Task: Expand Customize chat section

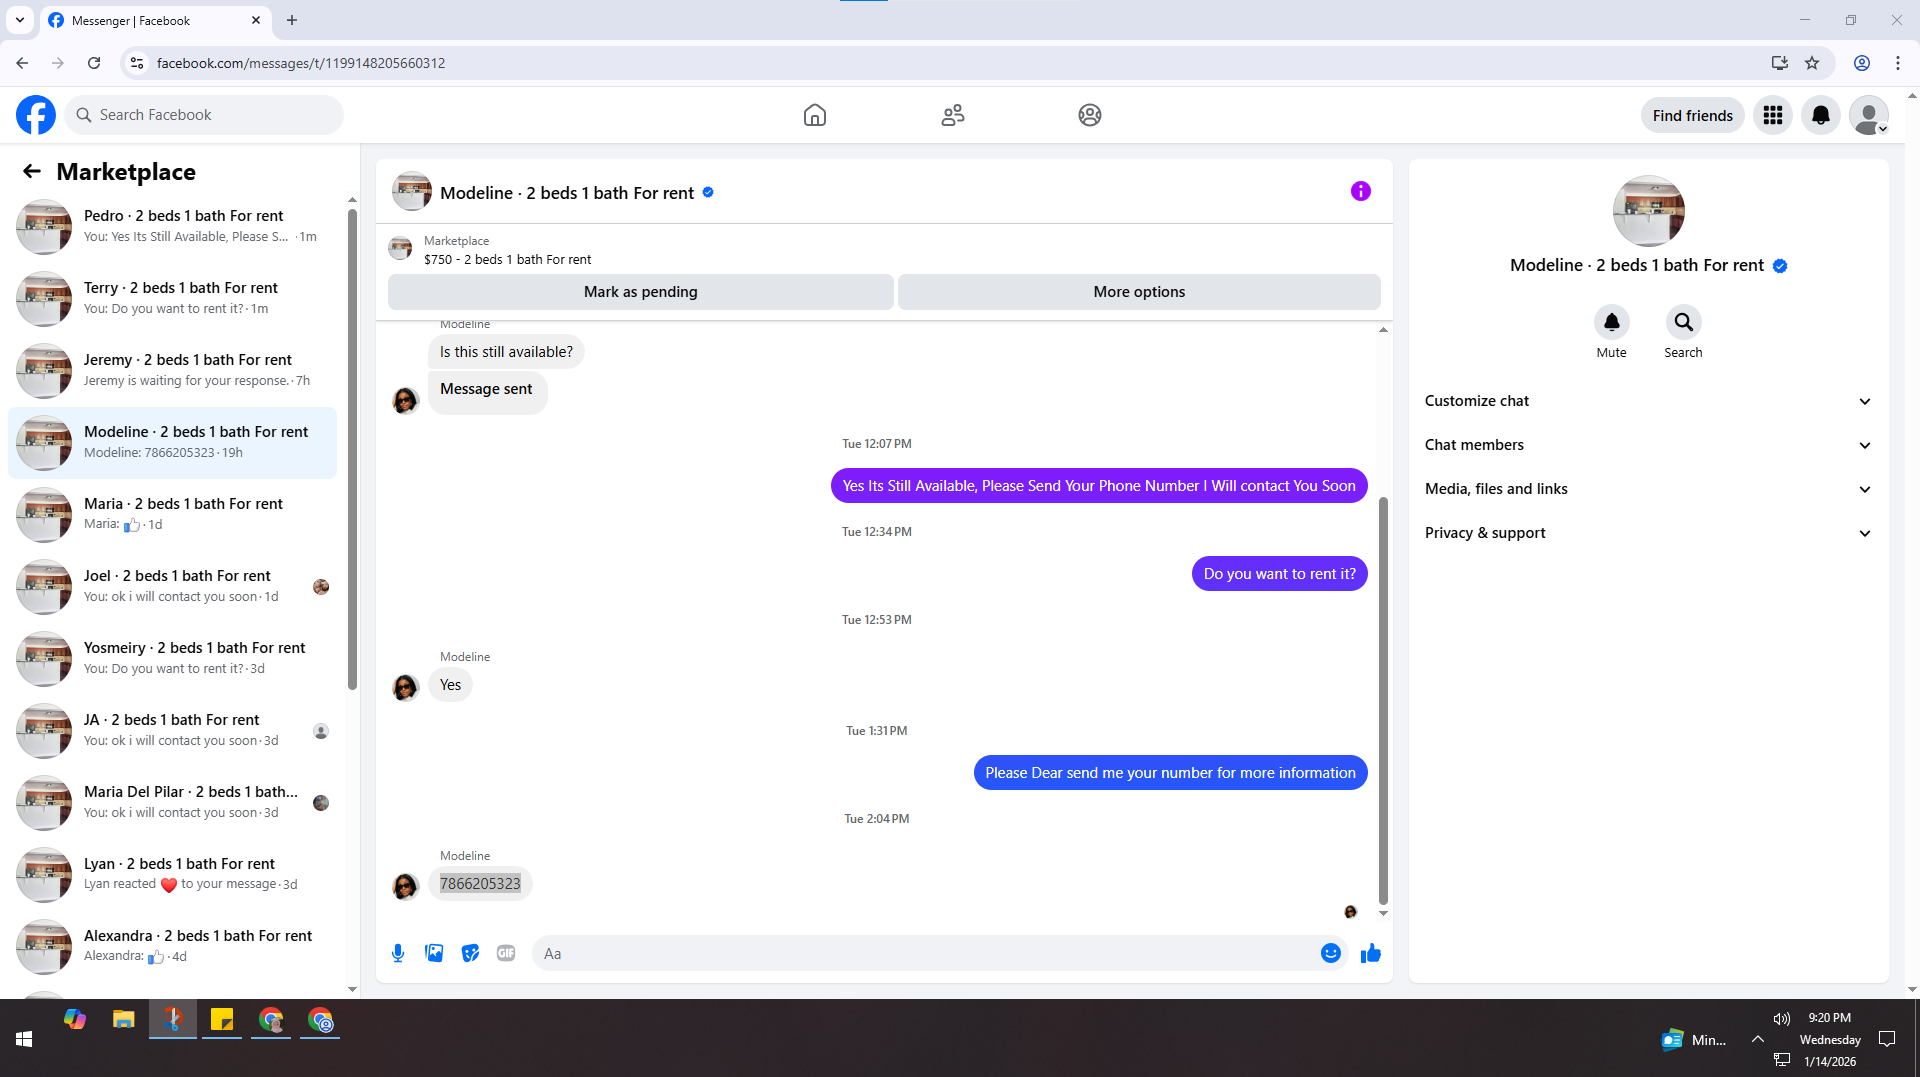Action: click(1648, 401)
